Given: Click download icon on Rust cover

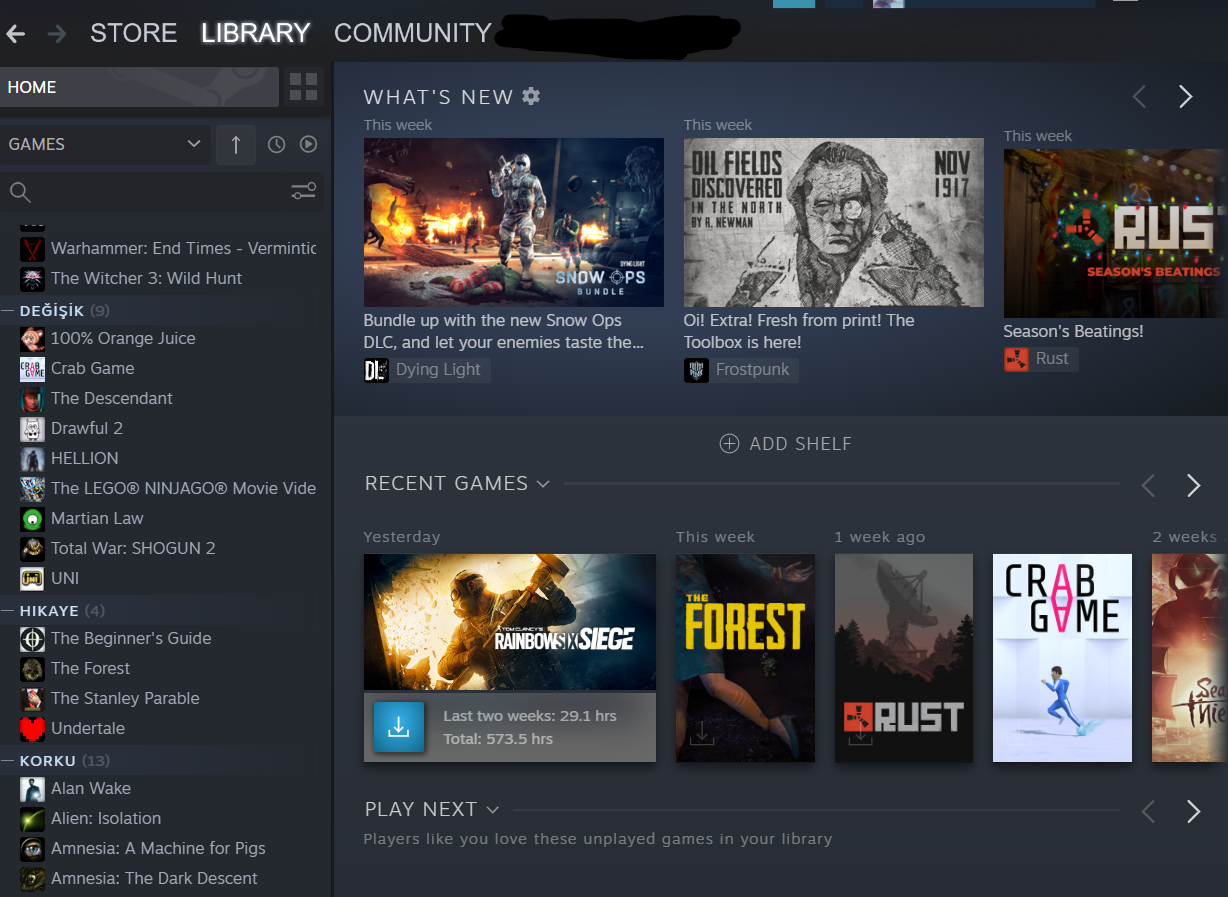Looking at the screenshot, I should point(861,735).
